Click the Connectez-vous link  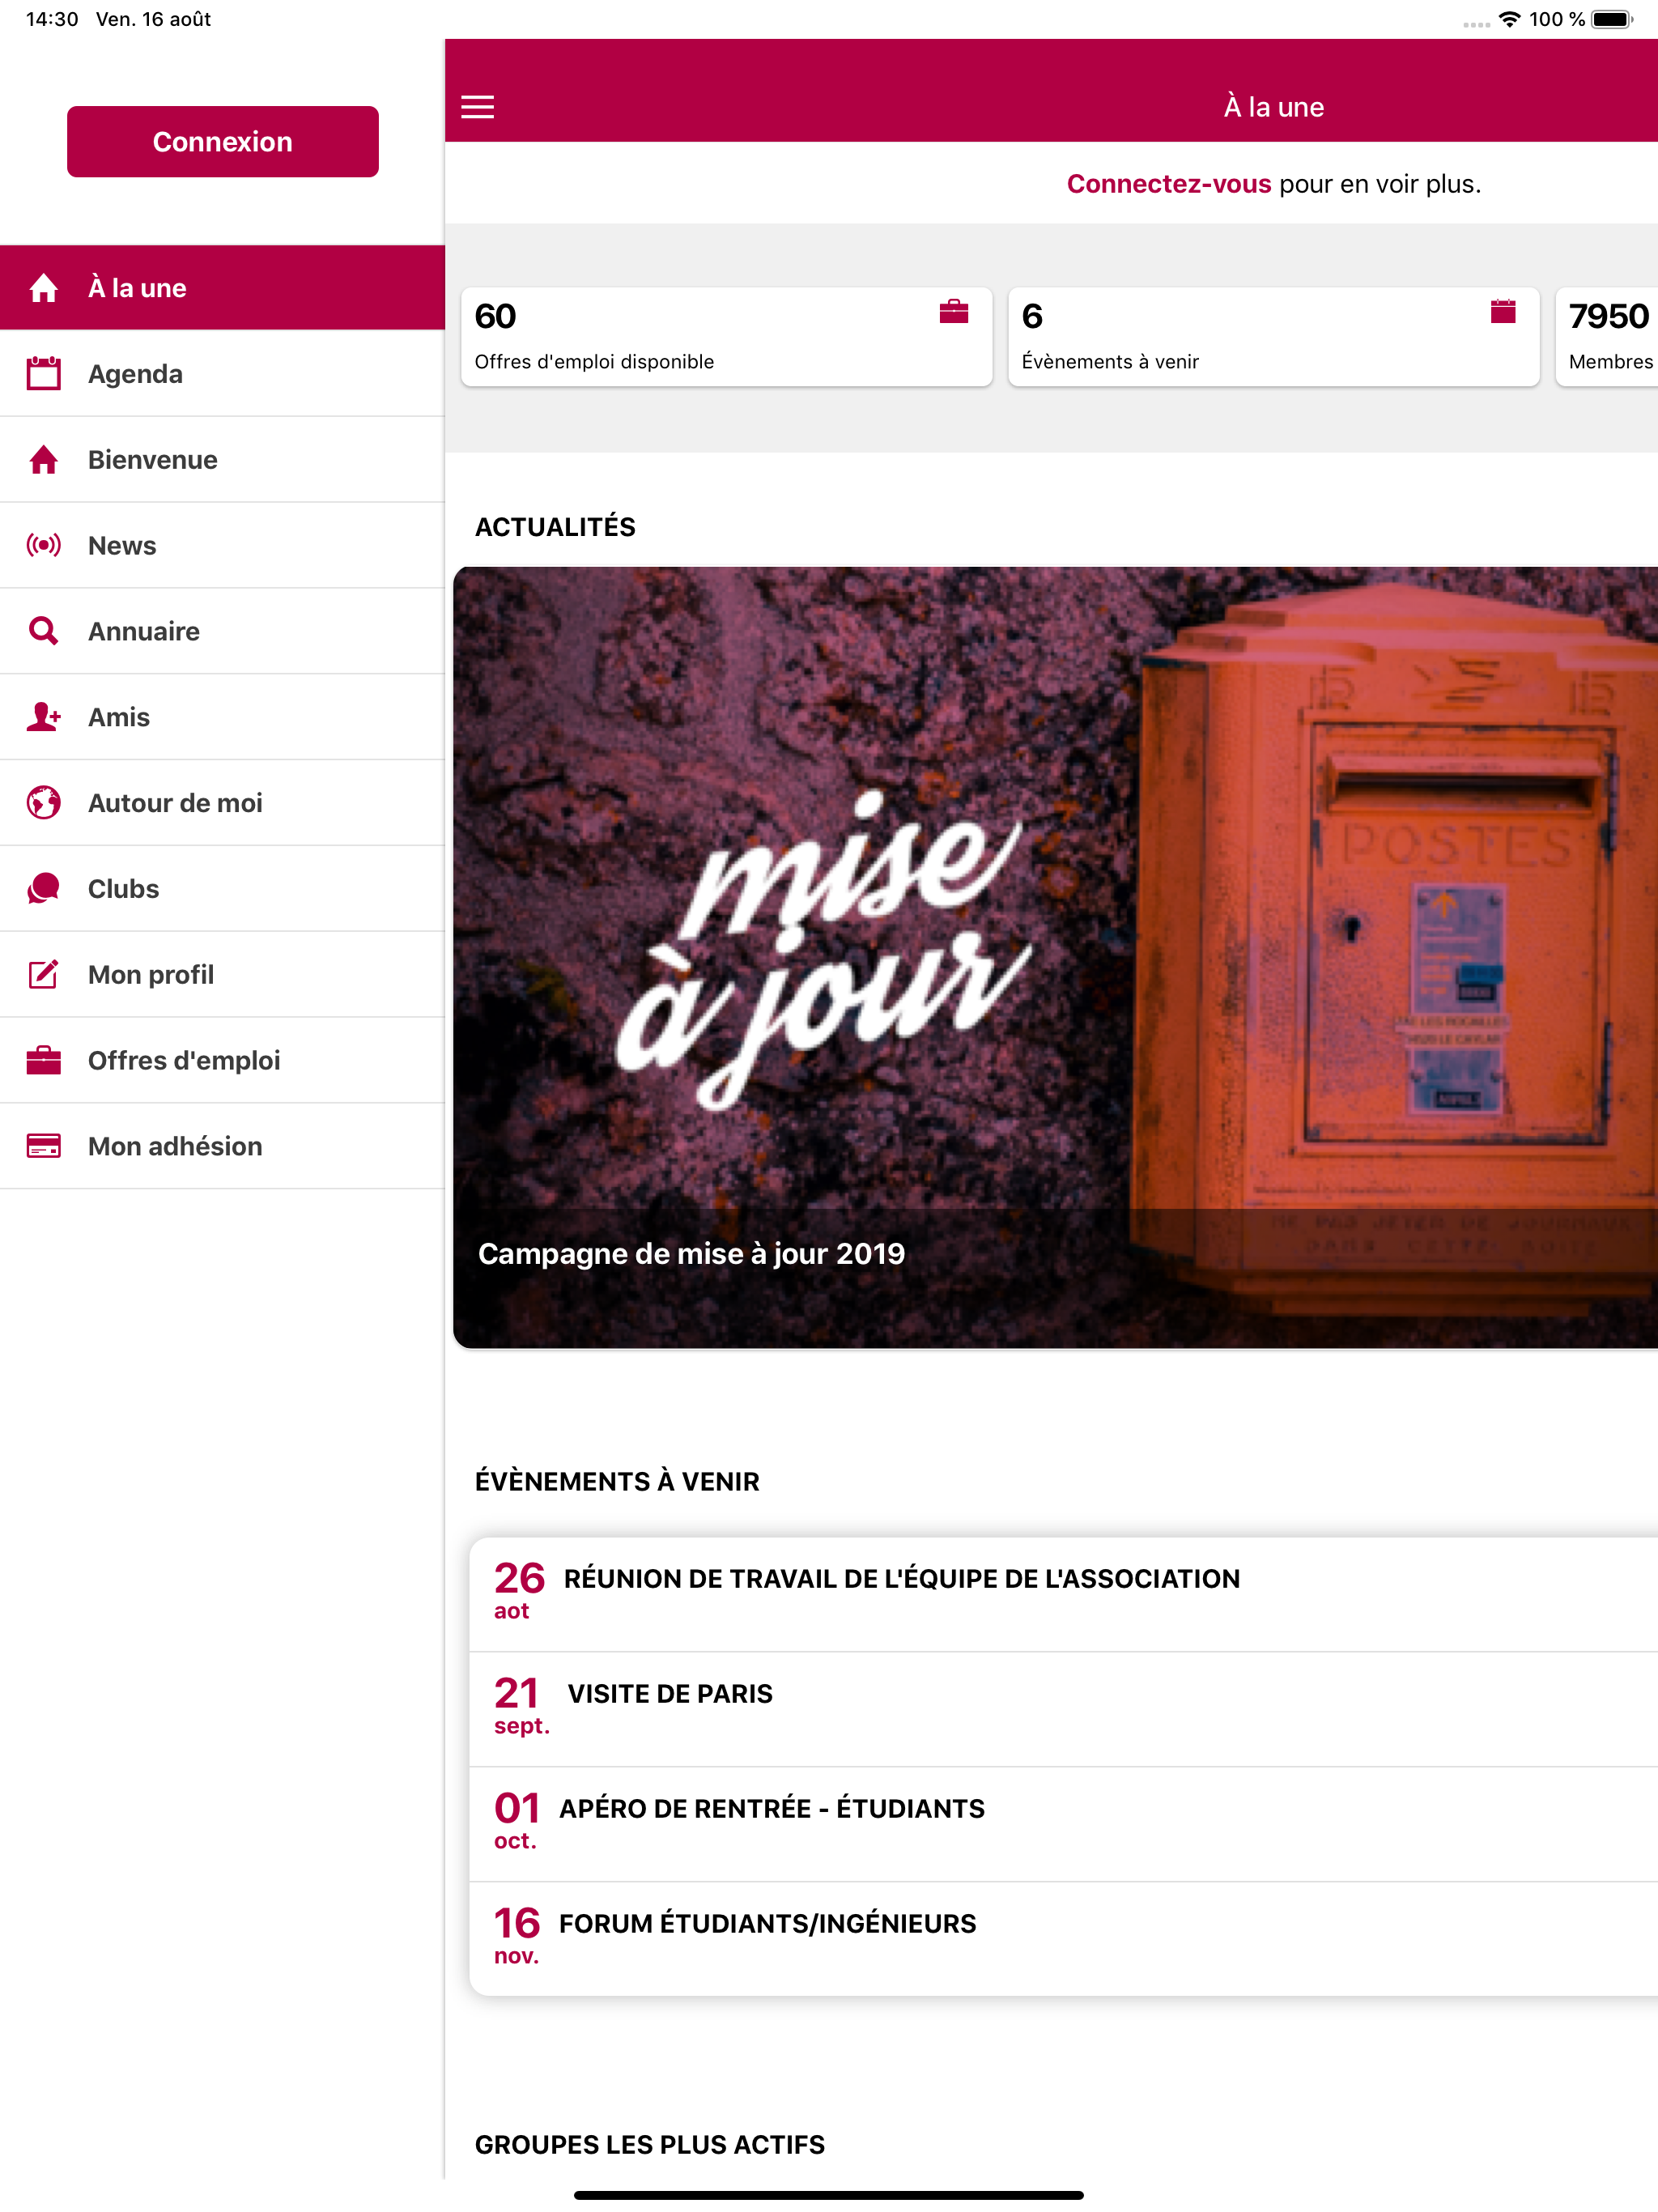coord(1168,184)
